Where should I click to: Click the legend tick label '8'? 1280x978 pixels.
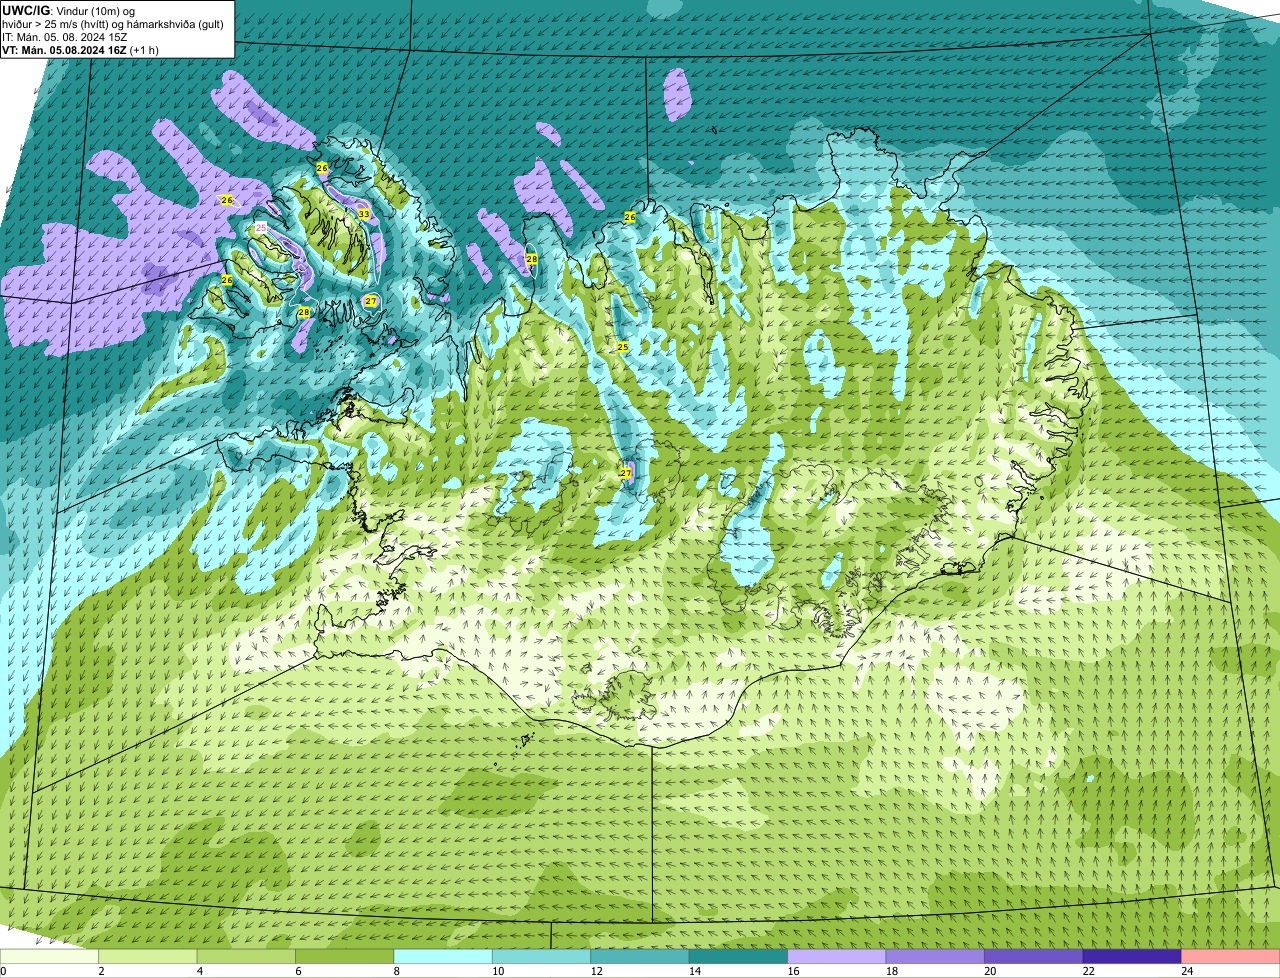click(395, 971)
